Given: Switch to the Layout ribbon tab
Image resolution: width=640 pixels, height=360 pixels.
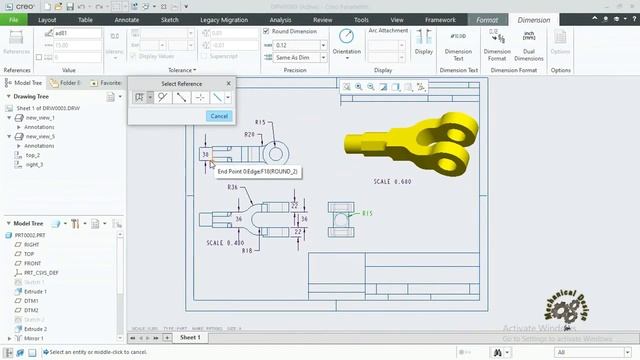Looking at the screenshot, I should click(x=47, y=20).
